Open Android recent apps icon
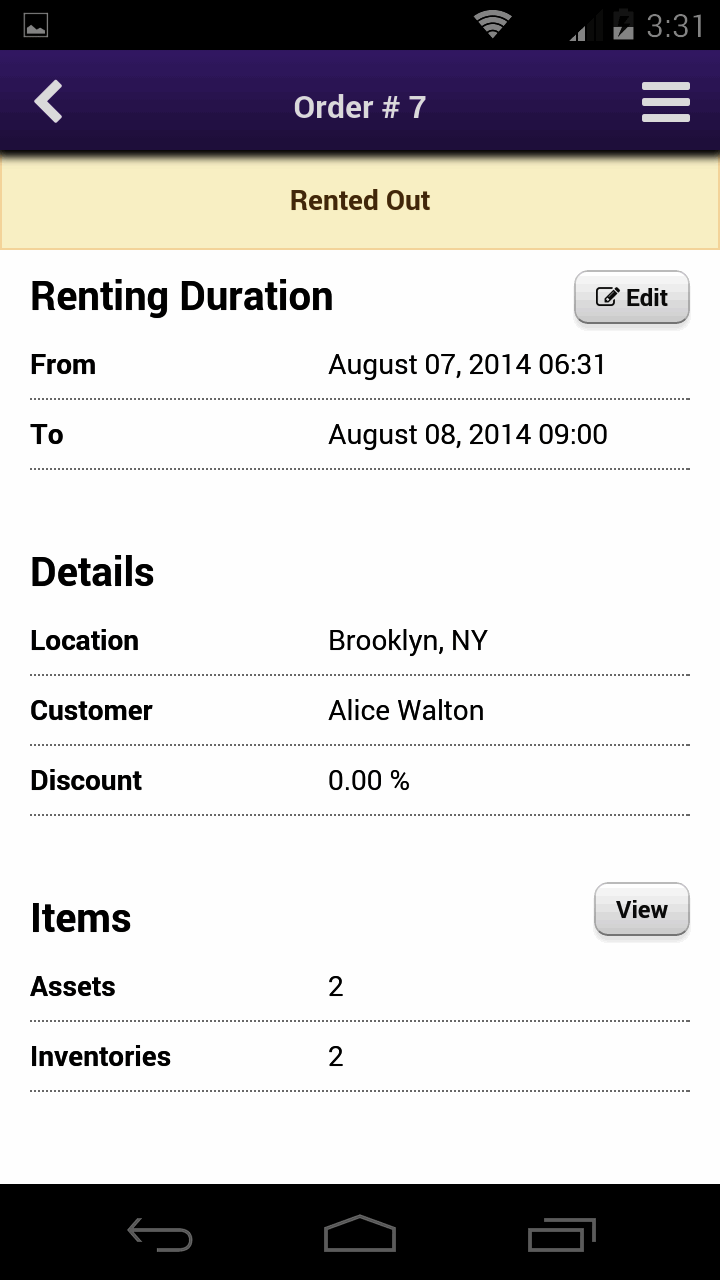 [x=561, y=1234]
